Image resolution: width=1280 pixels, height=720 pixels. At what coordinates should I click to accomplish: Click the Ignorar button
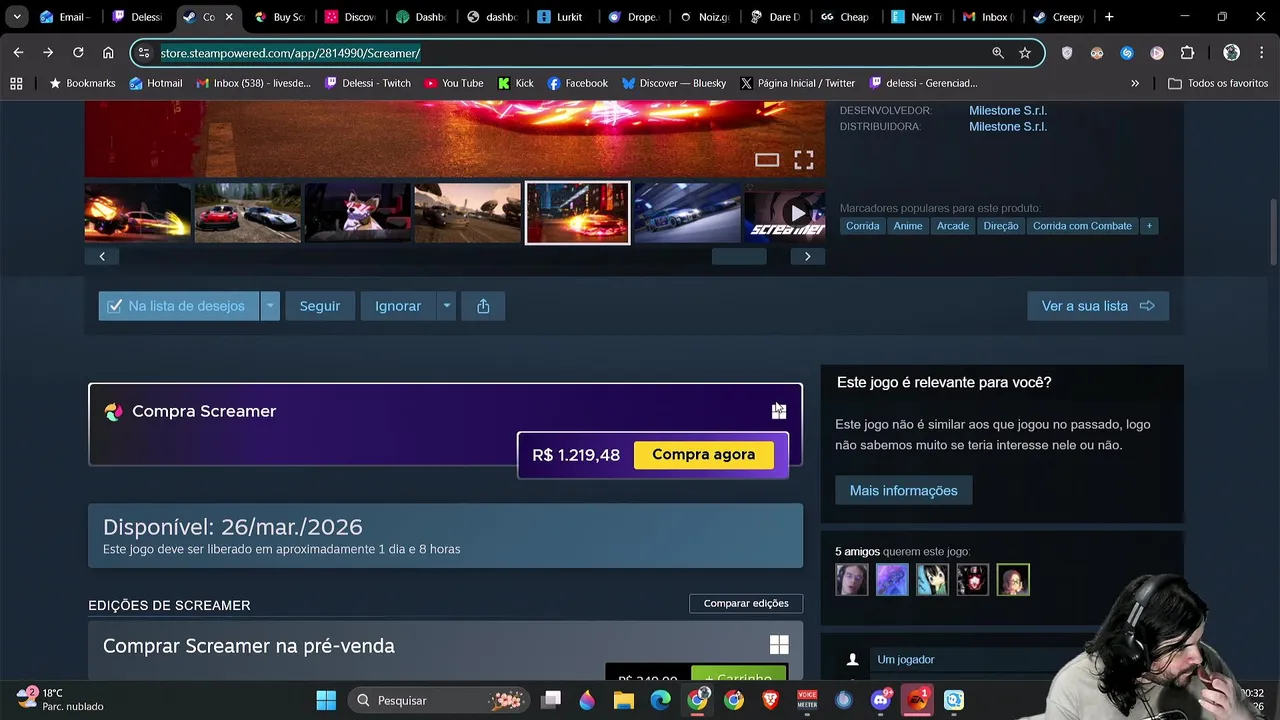tap(398, 306)
